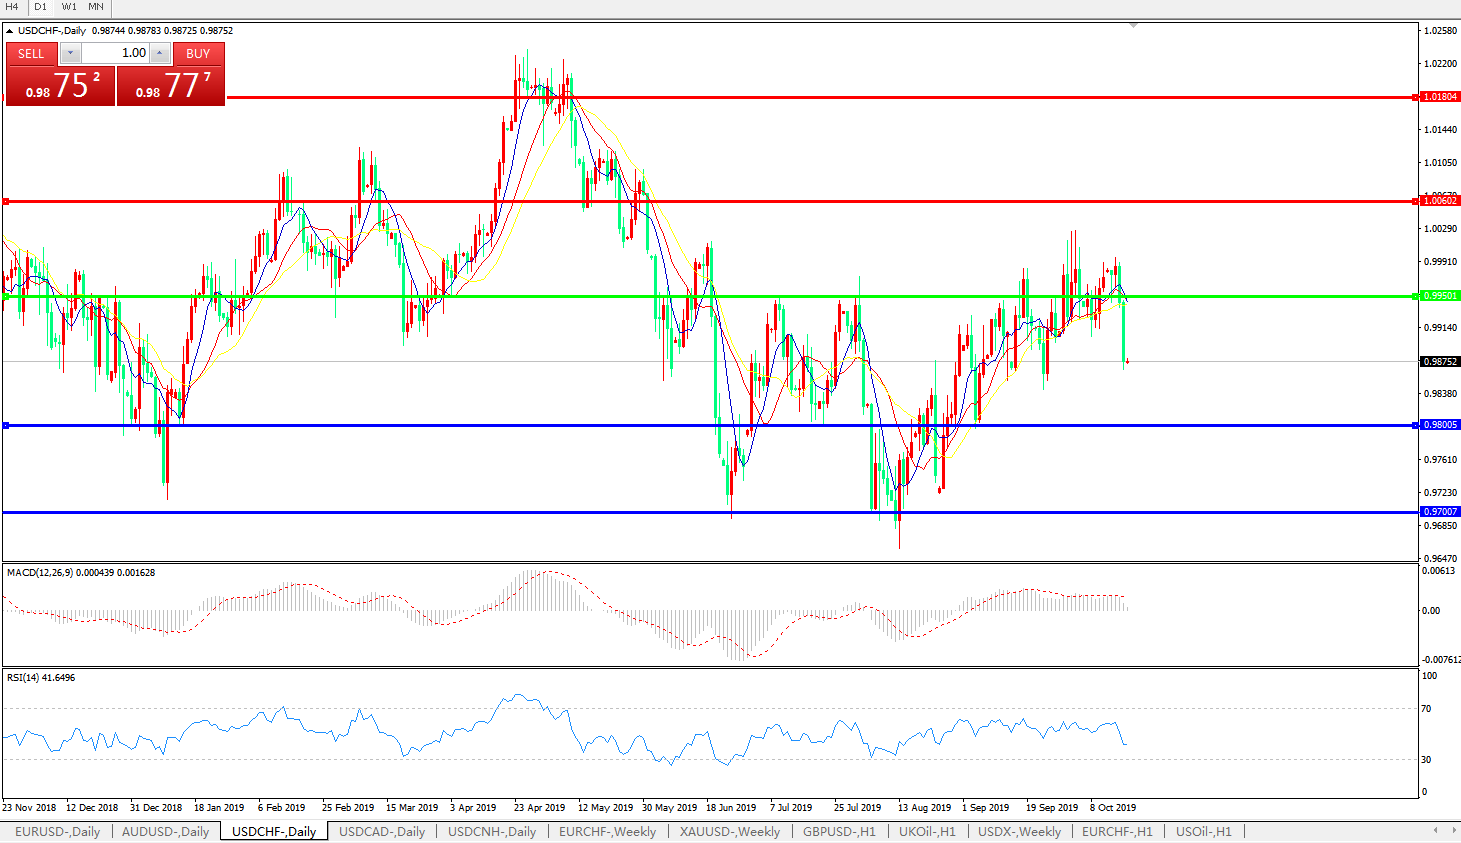This screenshot has height=843, width=1461.
Task: Open the EURUSD-,Daily chart tab
Action: coord(57,832)
